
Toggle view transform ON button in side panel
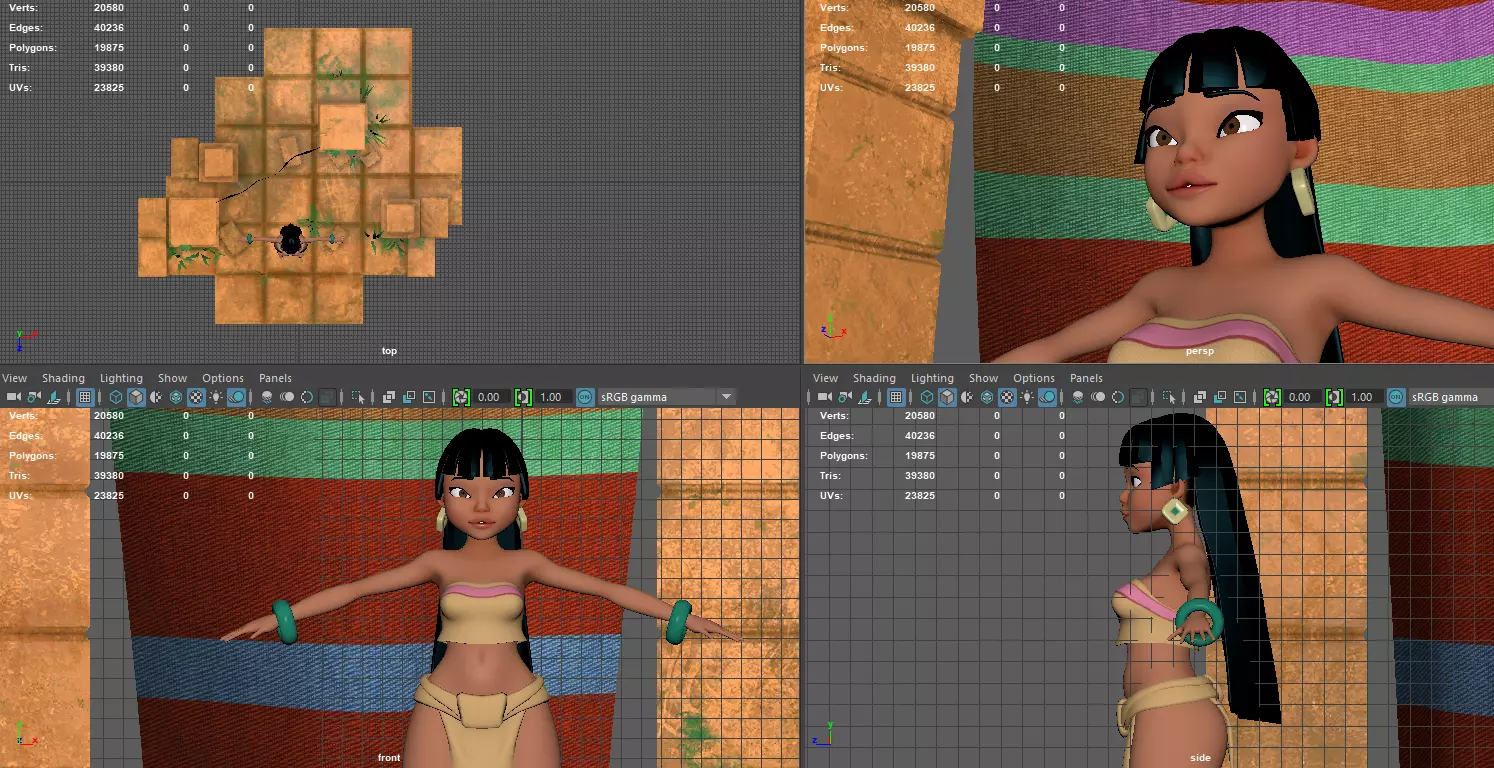point(1395,397)
